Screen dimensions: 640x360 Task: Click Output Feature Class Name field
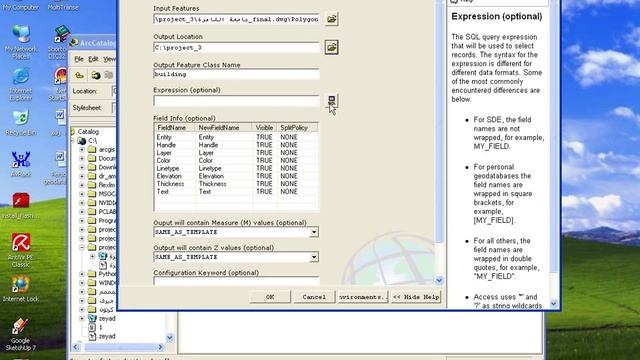tap(236, 74)
